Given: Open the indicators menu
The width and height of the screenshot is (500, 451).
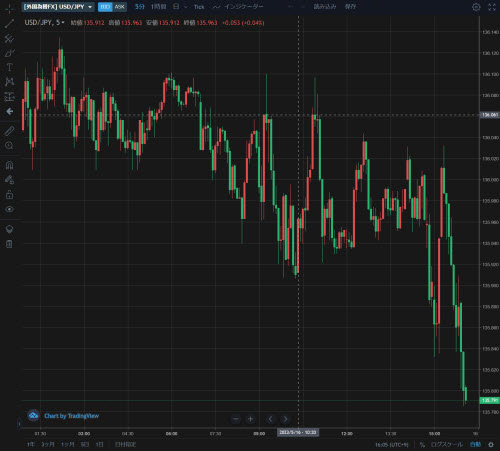Looking at the screenshot, I should pyautogui.click(x=238, y=7).
